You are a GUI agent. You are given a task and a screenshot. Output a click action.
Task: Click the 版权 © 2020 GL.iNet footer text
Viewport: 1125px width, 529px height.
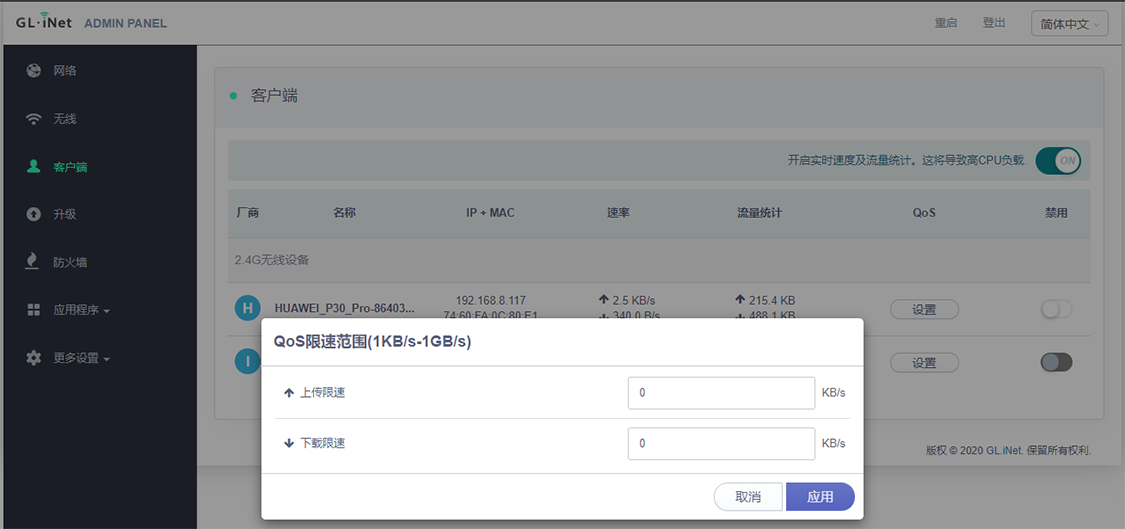tap(1008, 451)
